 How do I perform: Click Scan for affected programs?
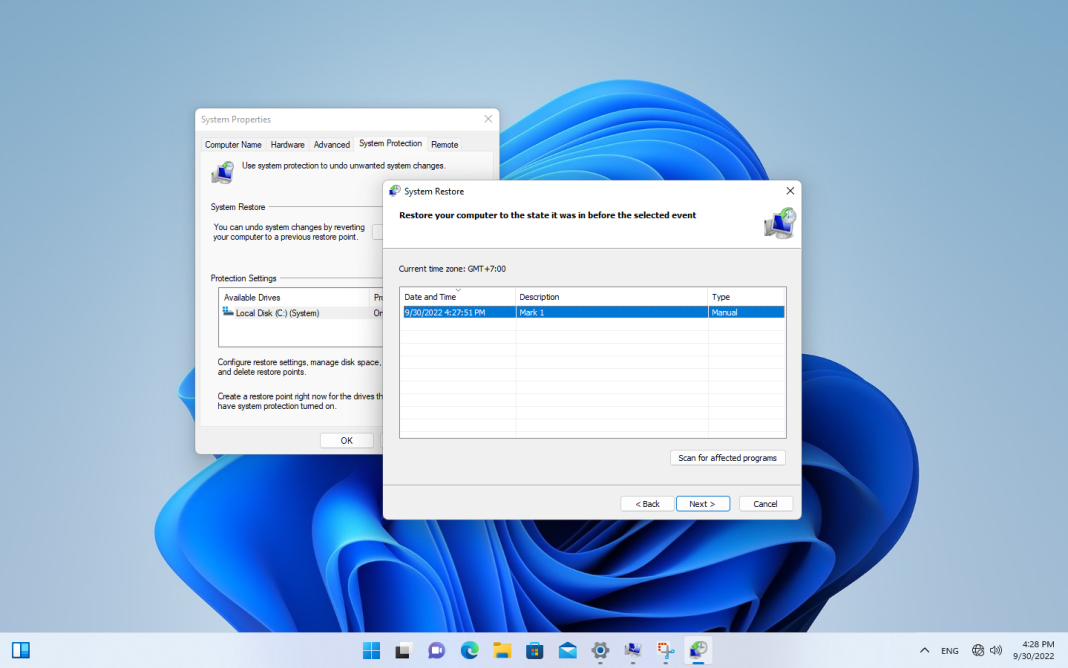pyautogui.click(x=727, y=458)
